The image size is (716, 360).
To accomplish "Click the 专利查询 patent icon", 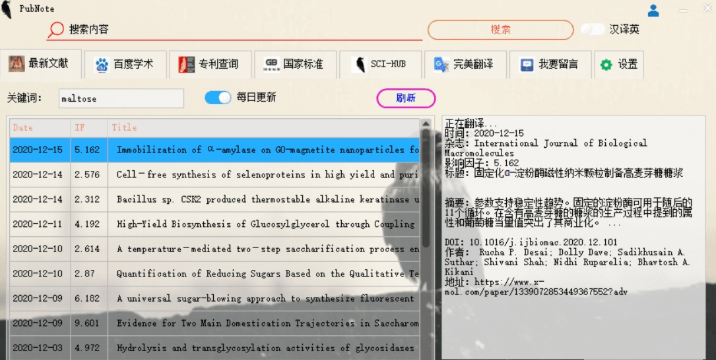I will tap(186, 64).
